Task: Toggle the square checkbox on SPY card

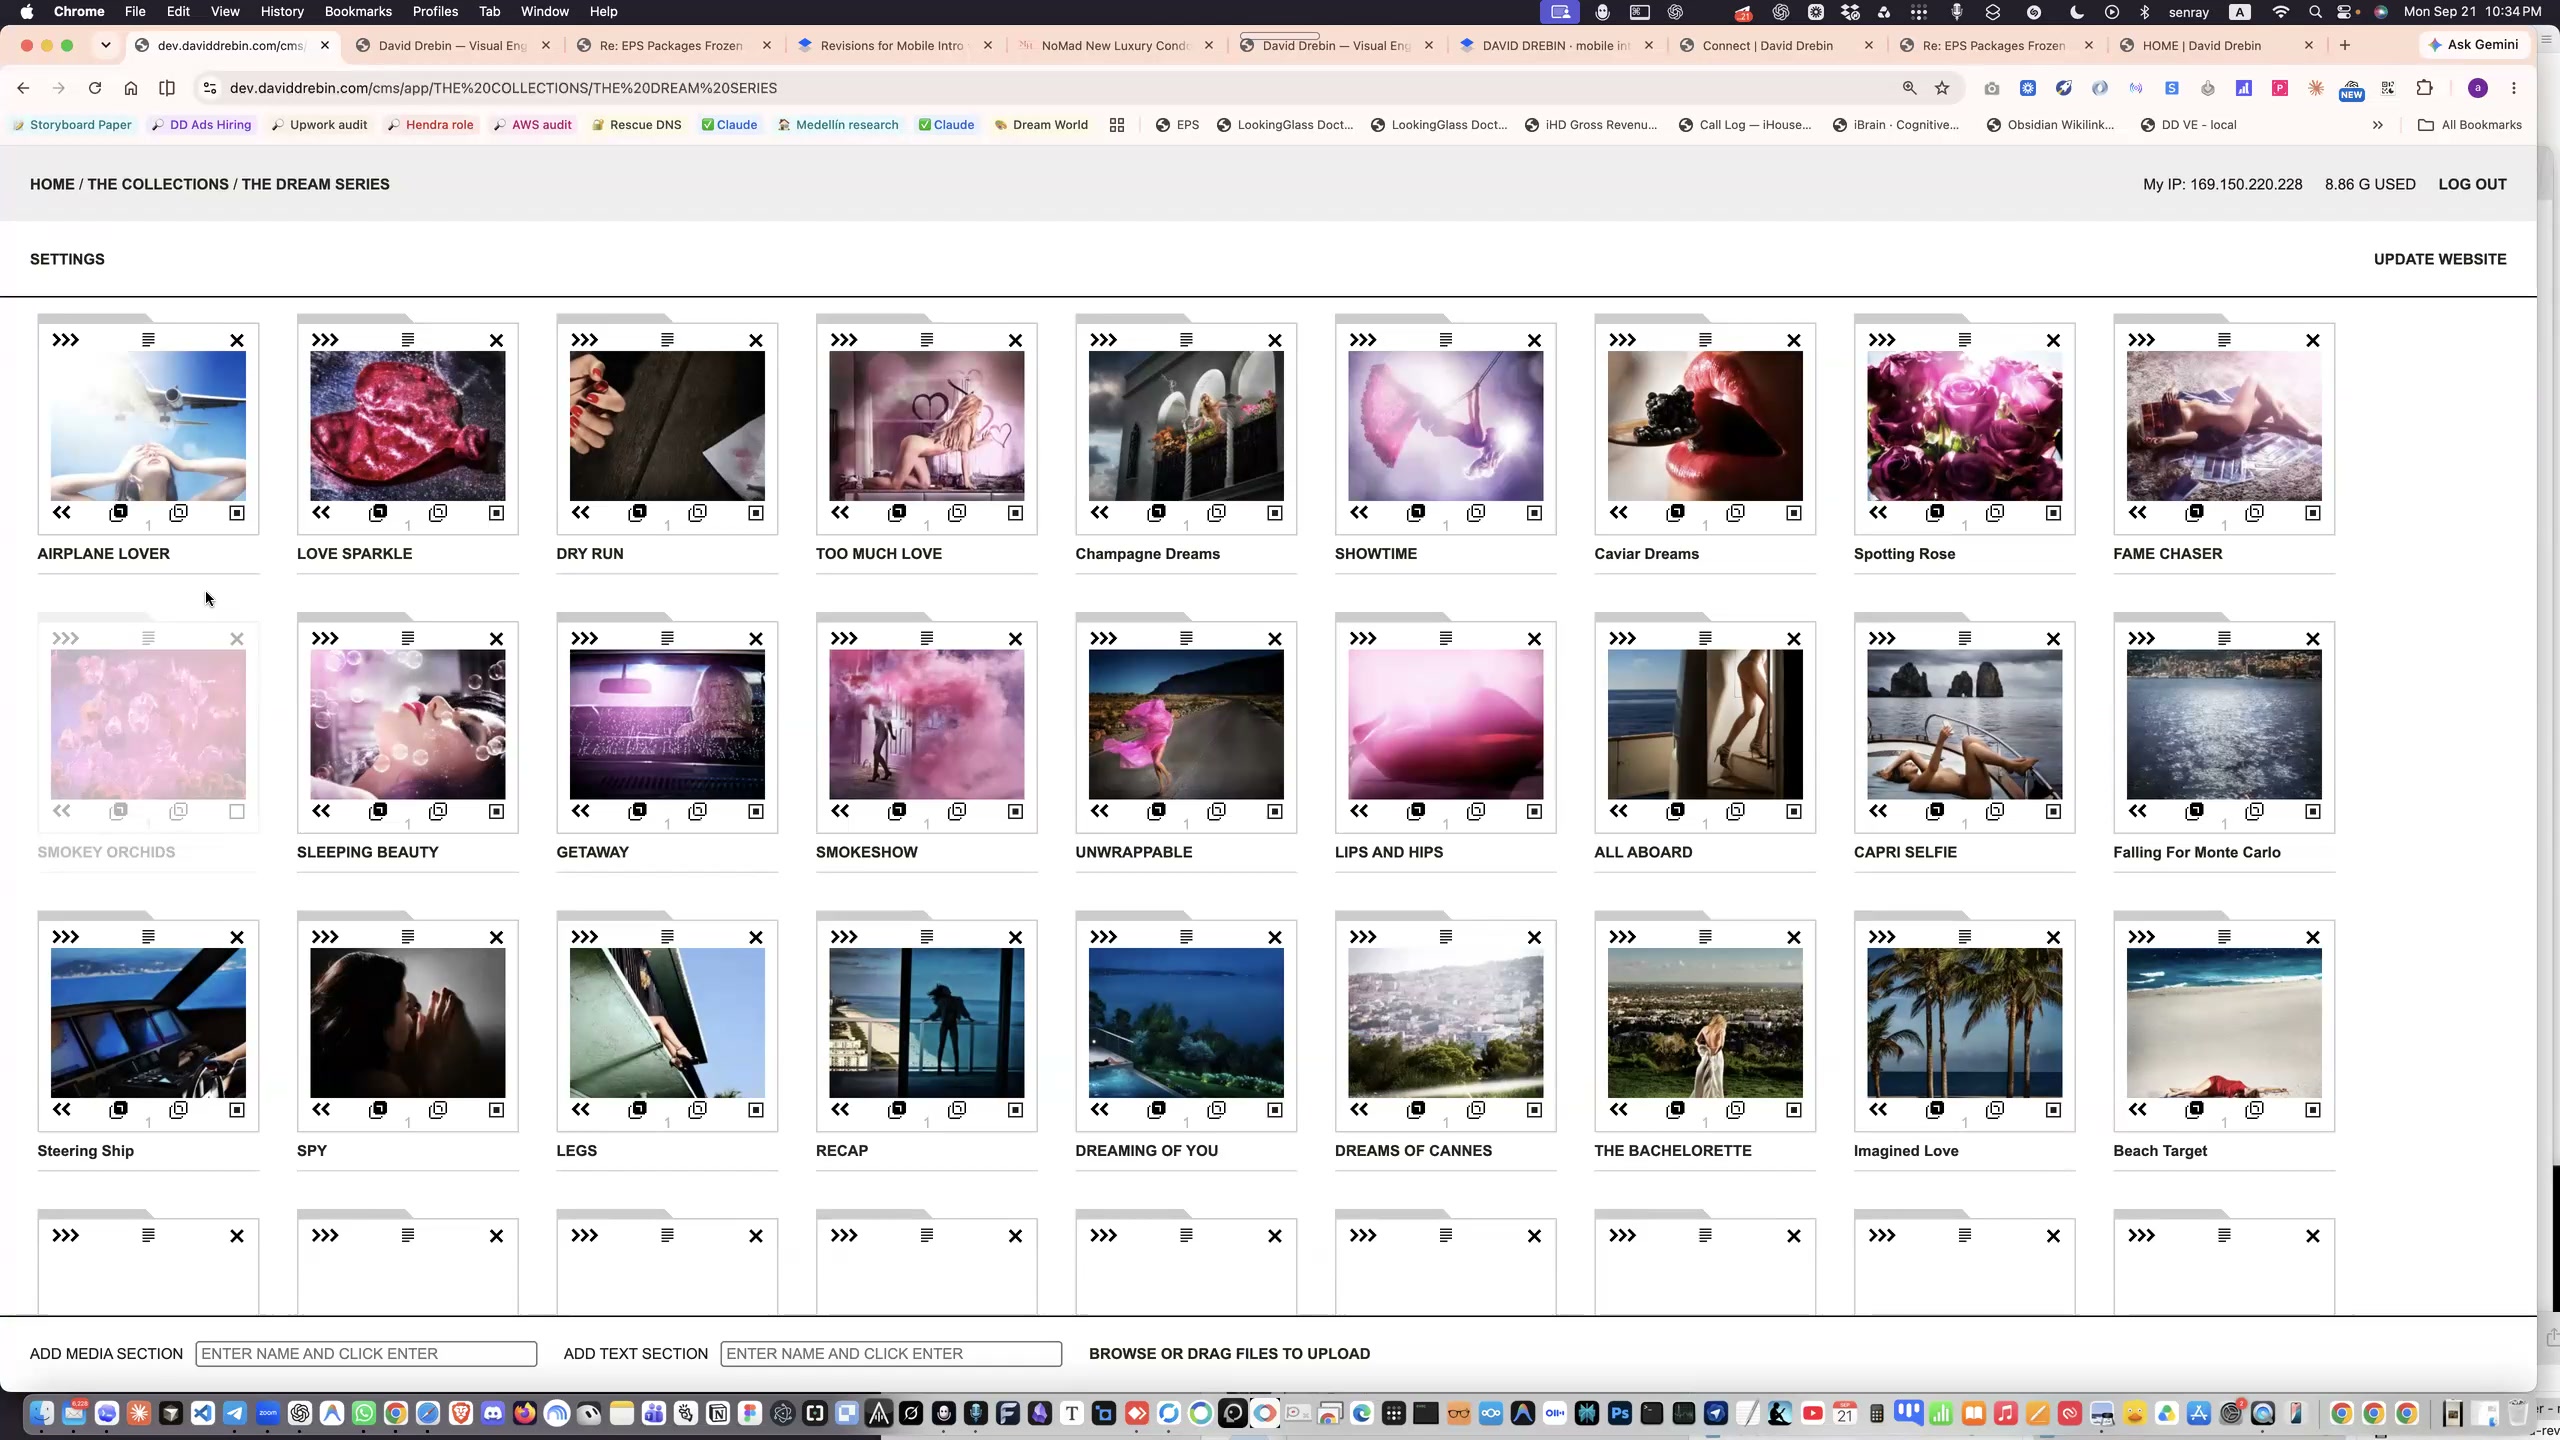Action: coord(496,1110)
